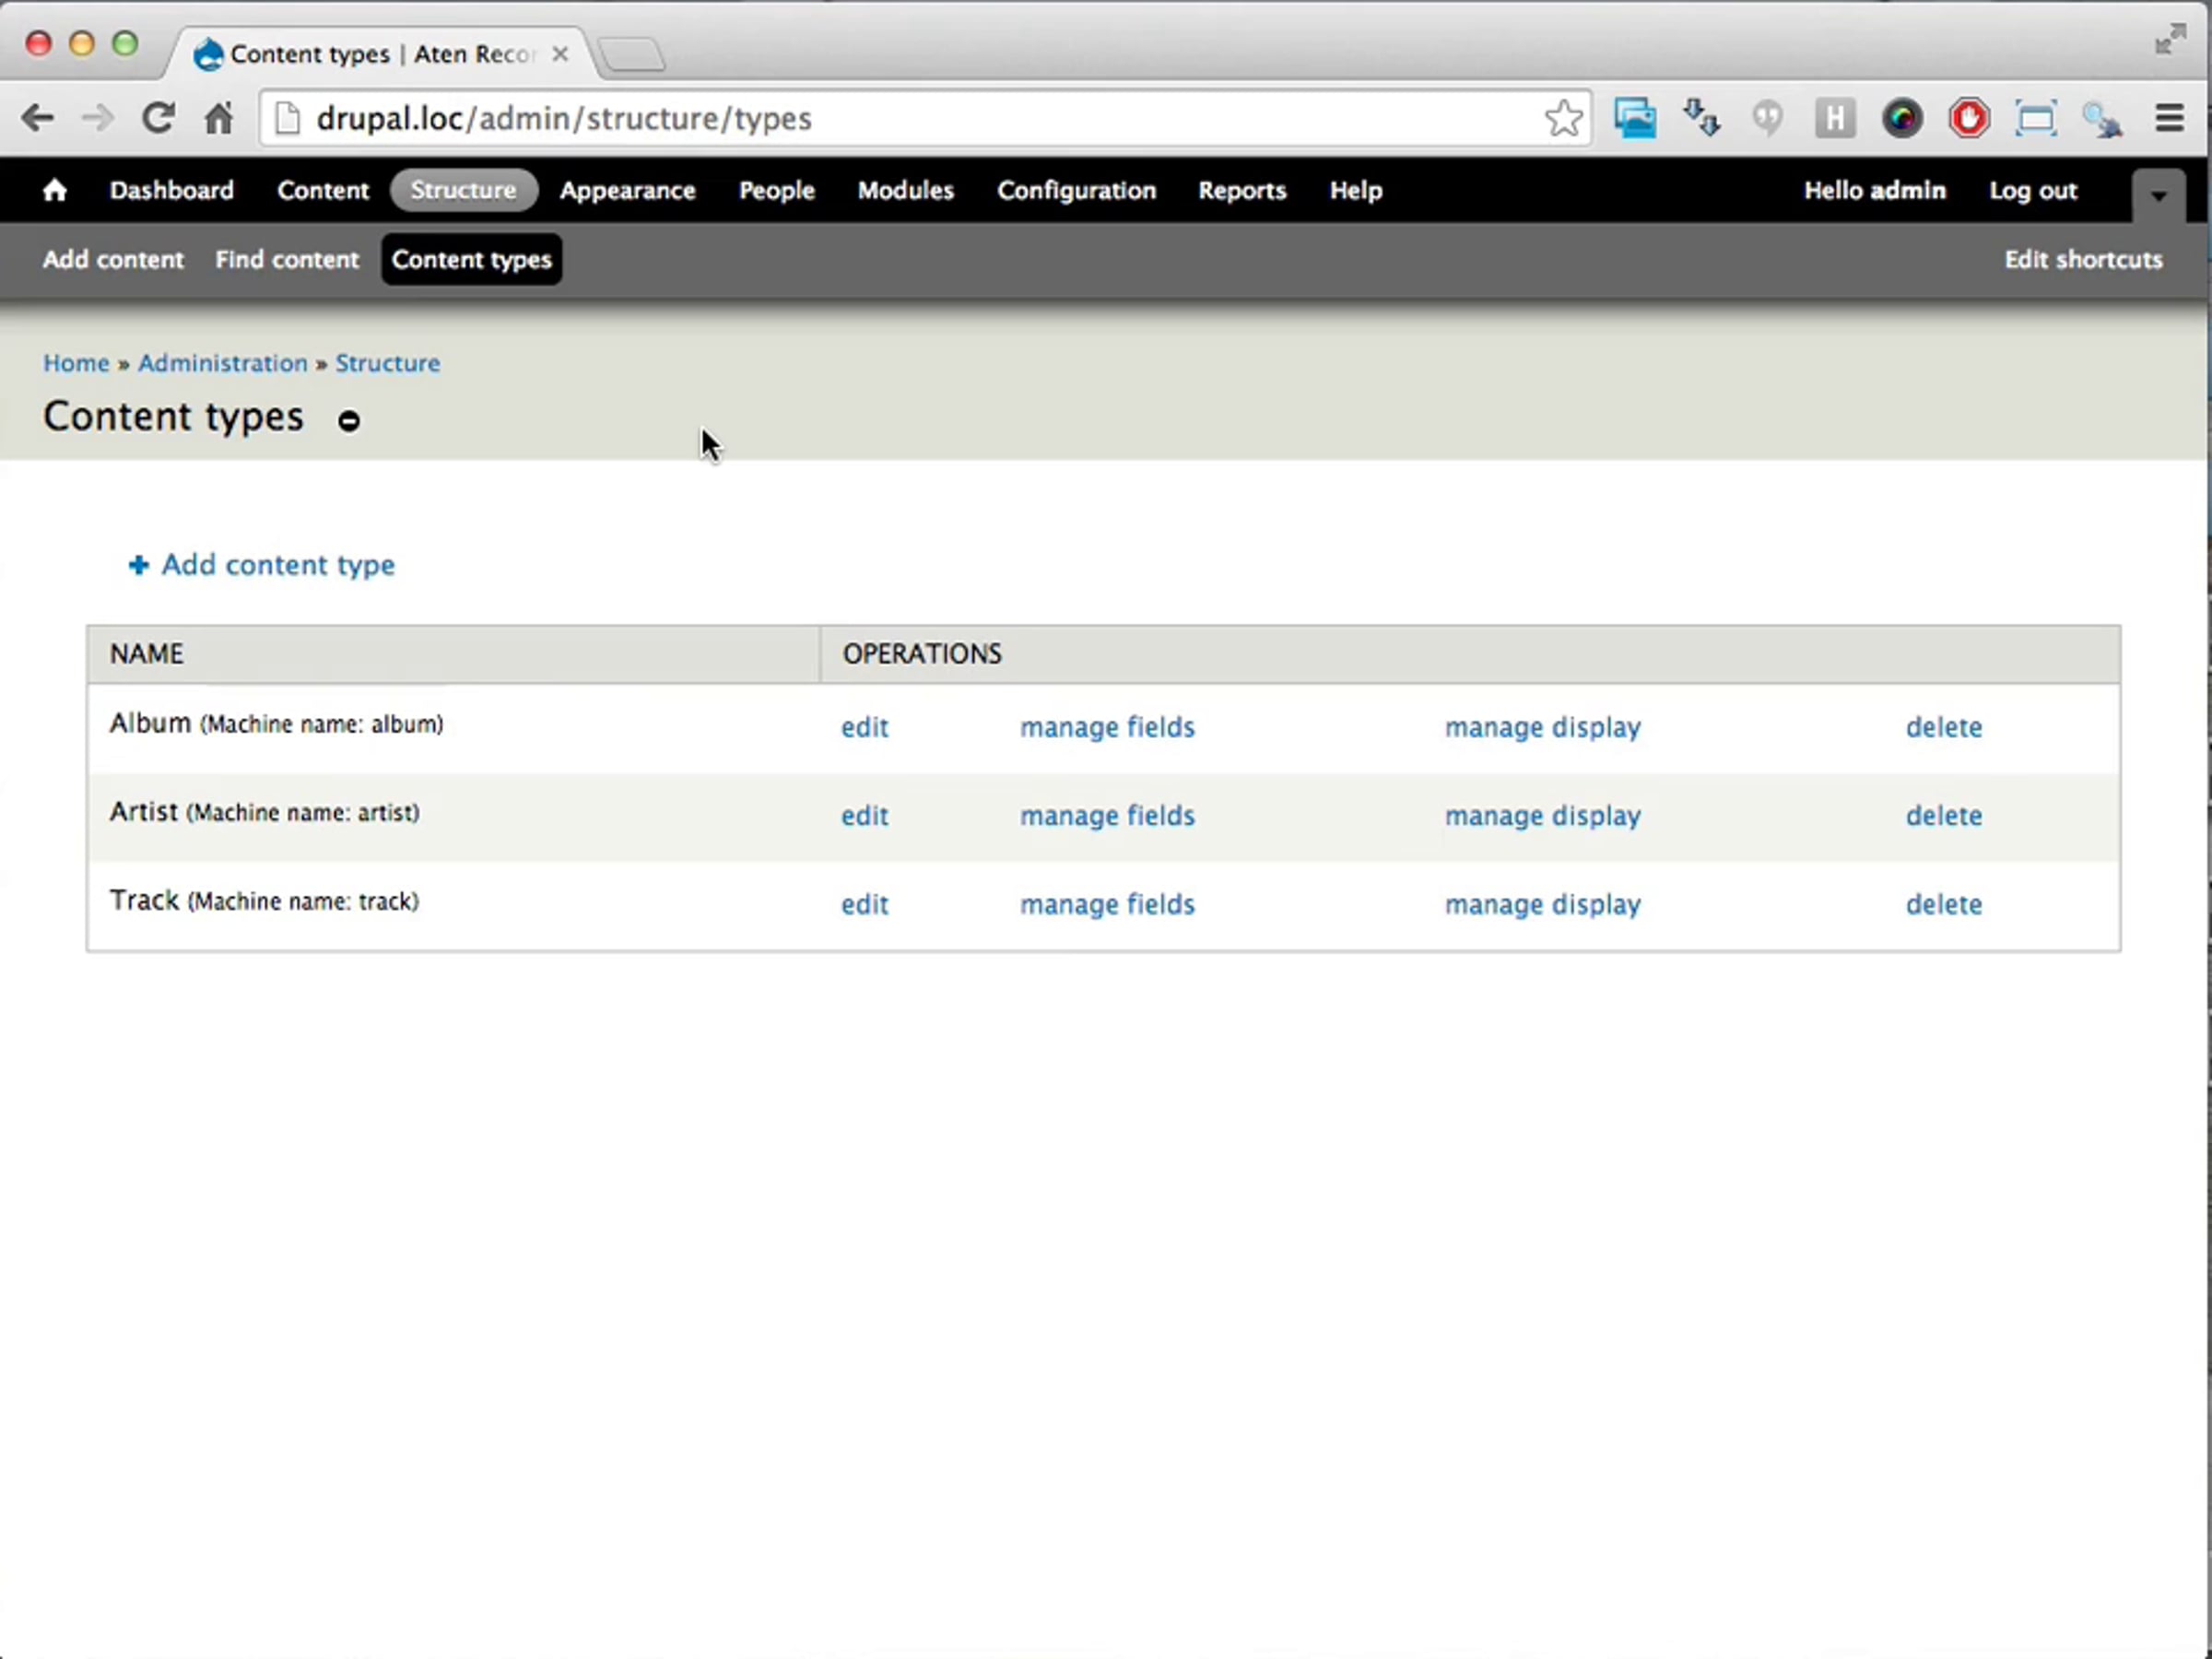Click the plus icon for Add content type

coord(138,566)
